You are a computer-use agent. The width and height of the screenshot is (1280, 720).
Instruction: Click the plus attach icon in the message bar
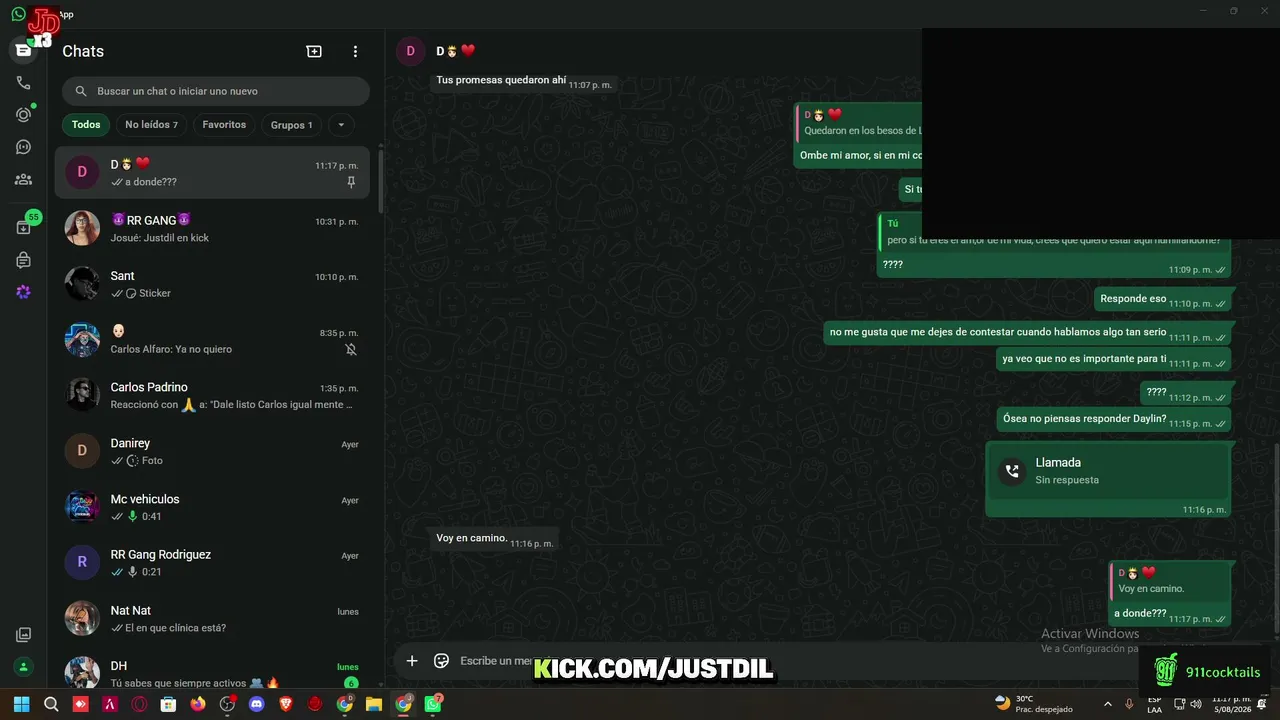[412, 661]
